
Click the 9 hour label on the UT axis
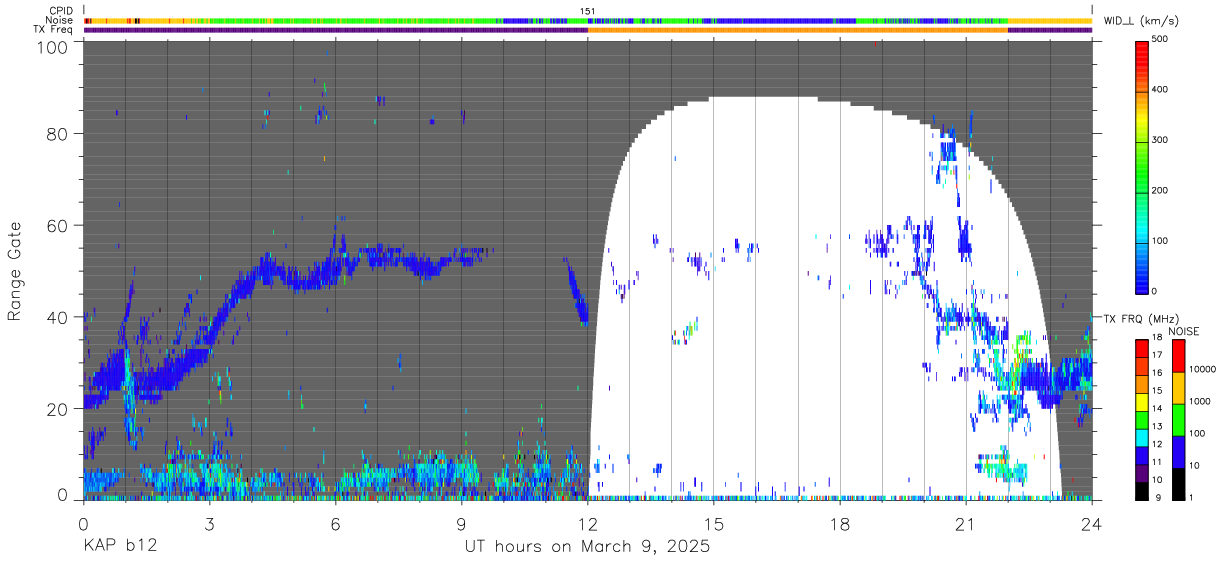(x=461, y=523)
